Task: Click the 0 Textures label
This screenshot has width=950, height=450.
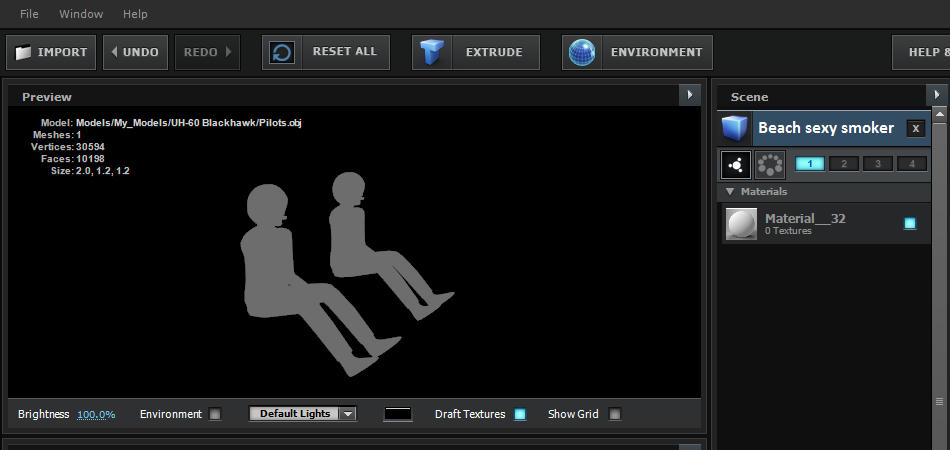Action: tap(788, 231)
